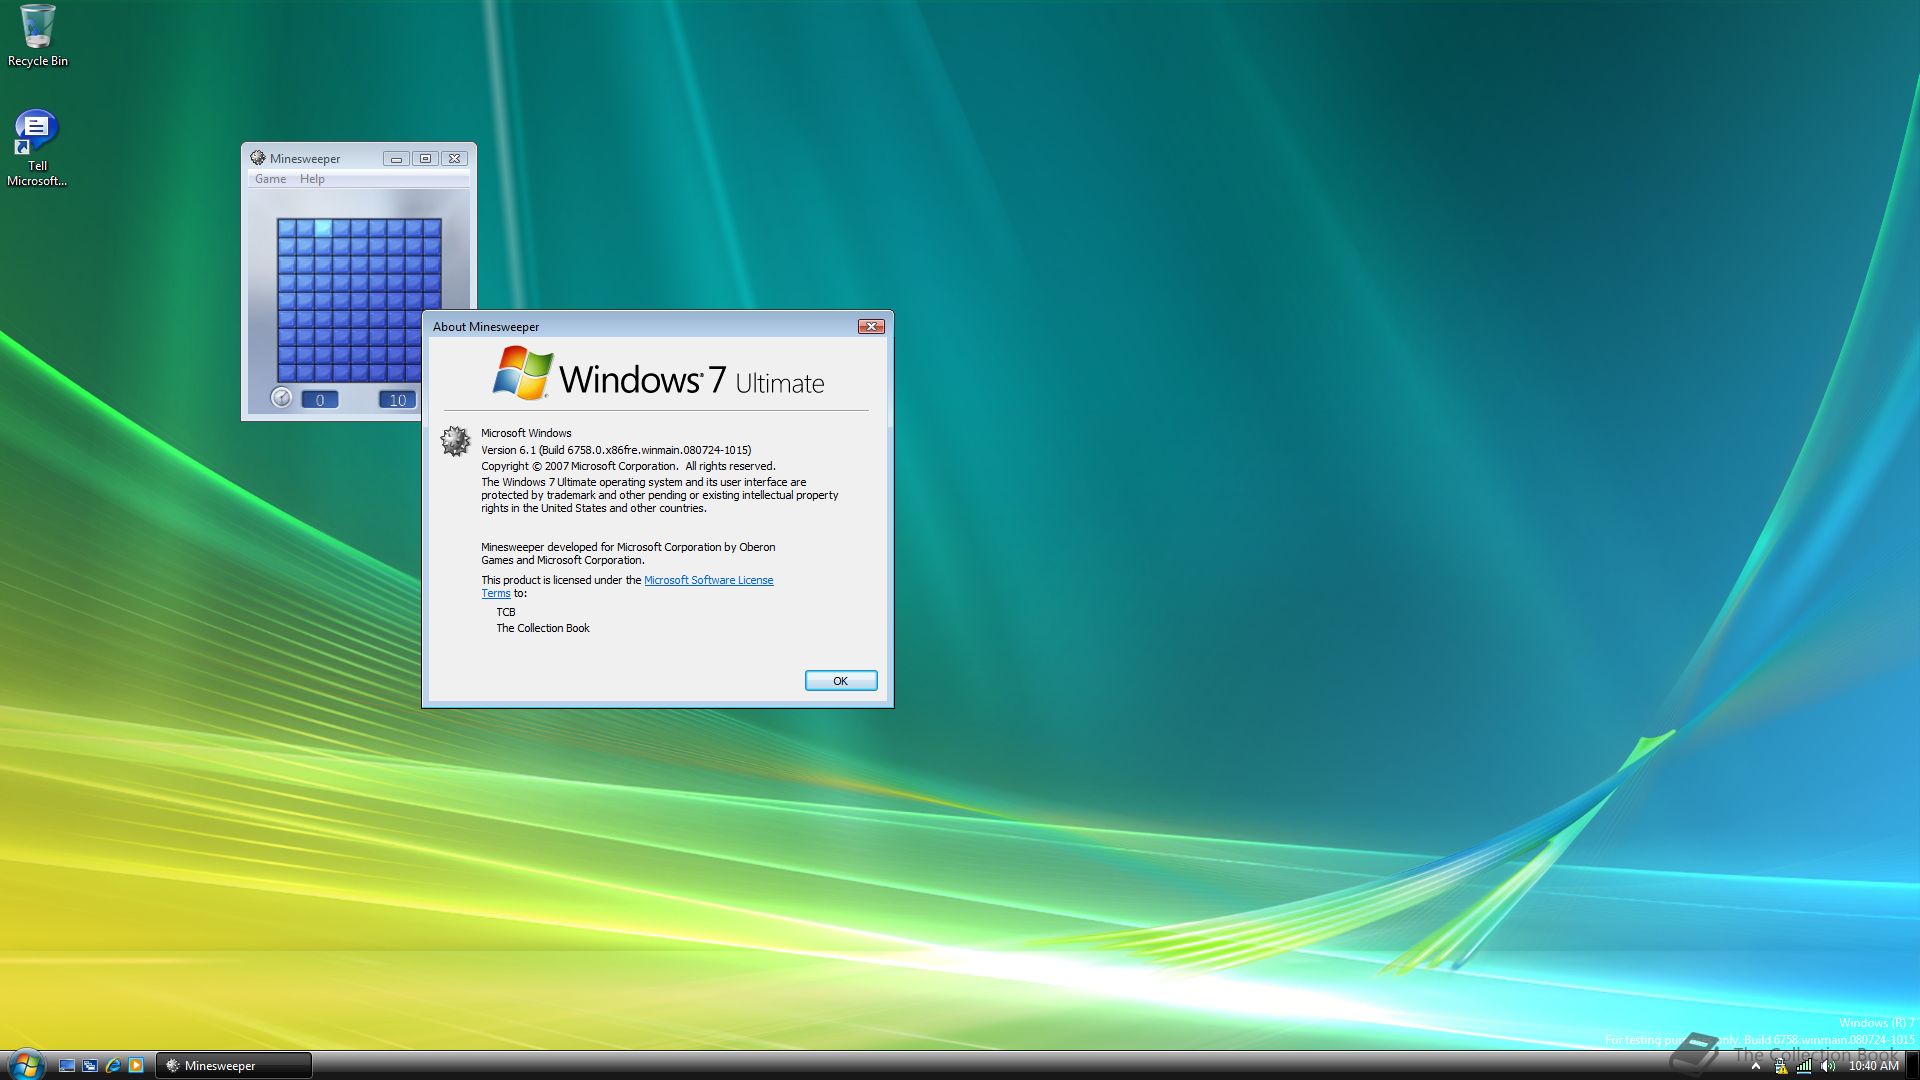Click OK in About Minesweeper dialog
Viewport: 1920px width, 1080px height.
[x=841, y=681]
